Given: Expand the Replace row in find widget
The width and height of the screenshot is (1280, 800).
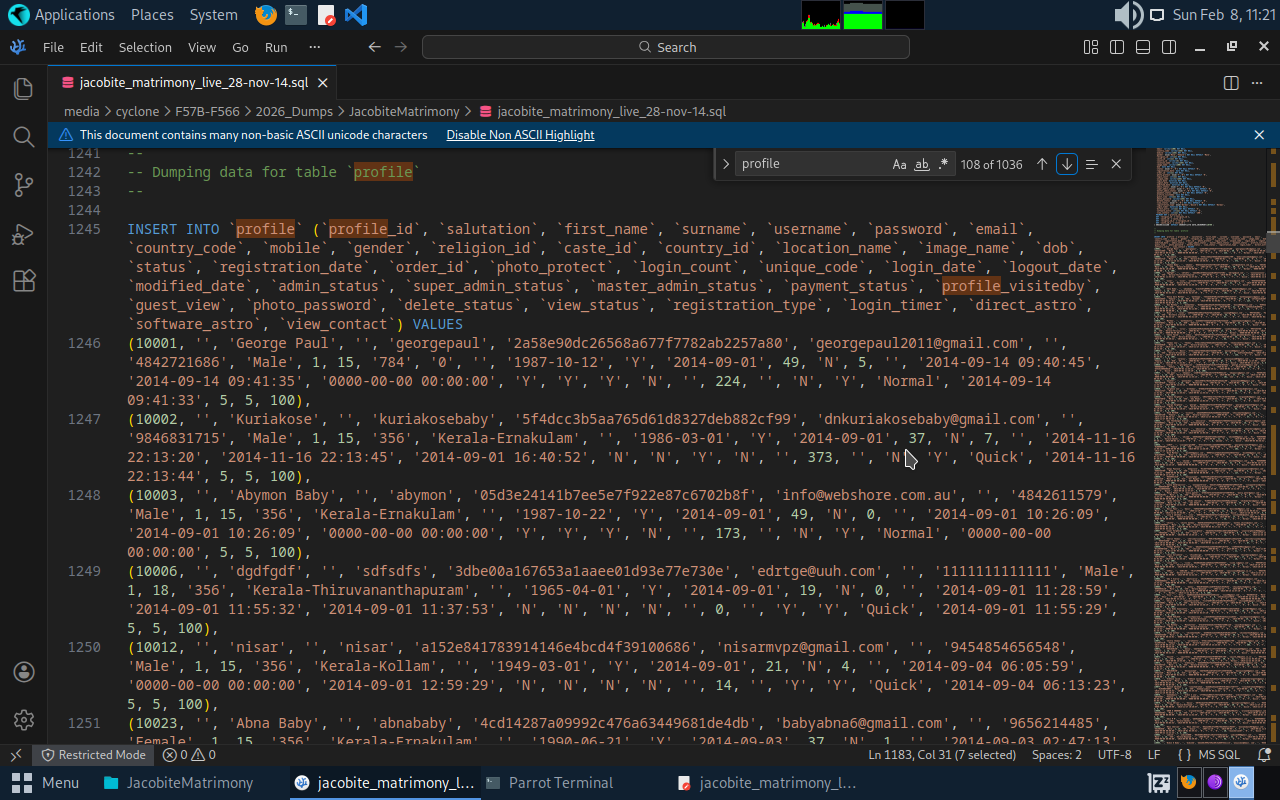Looking at the screenshot, I should pyautogui.click(x=725, y=164).
